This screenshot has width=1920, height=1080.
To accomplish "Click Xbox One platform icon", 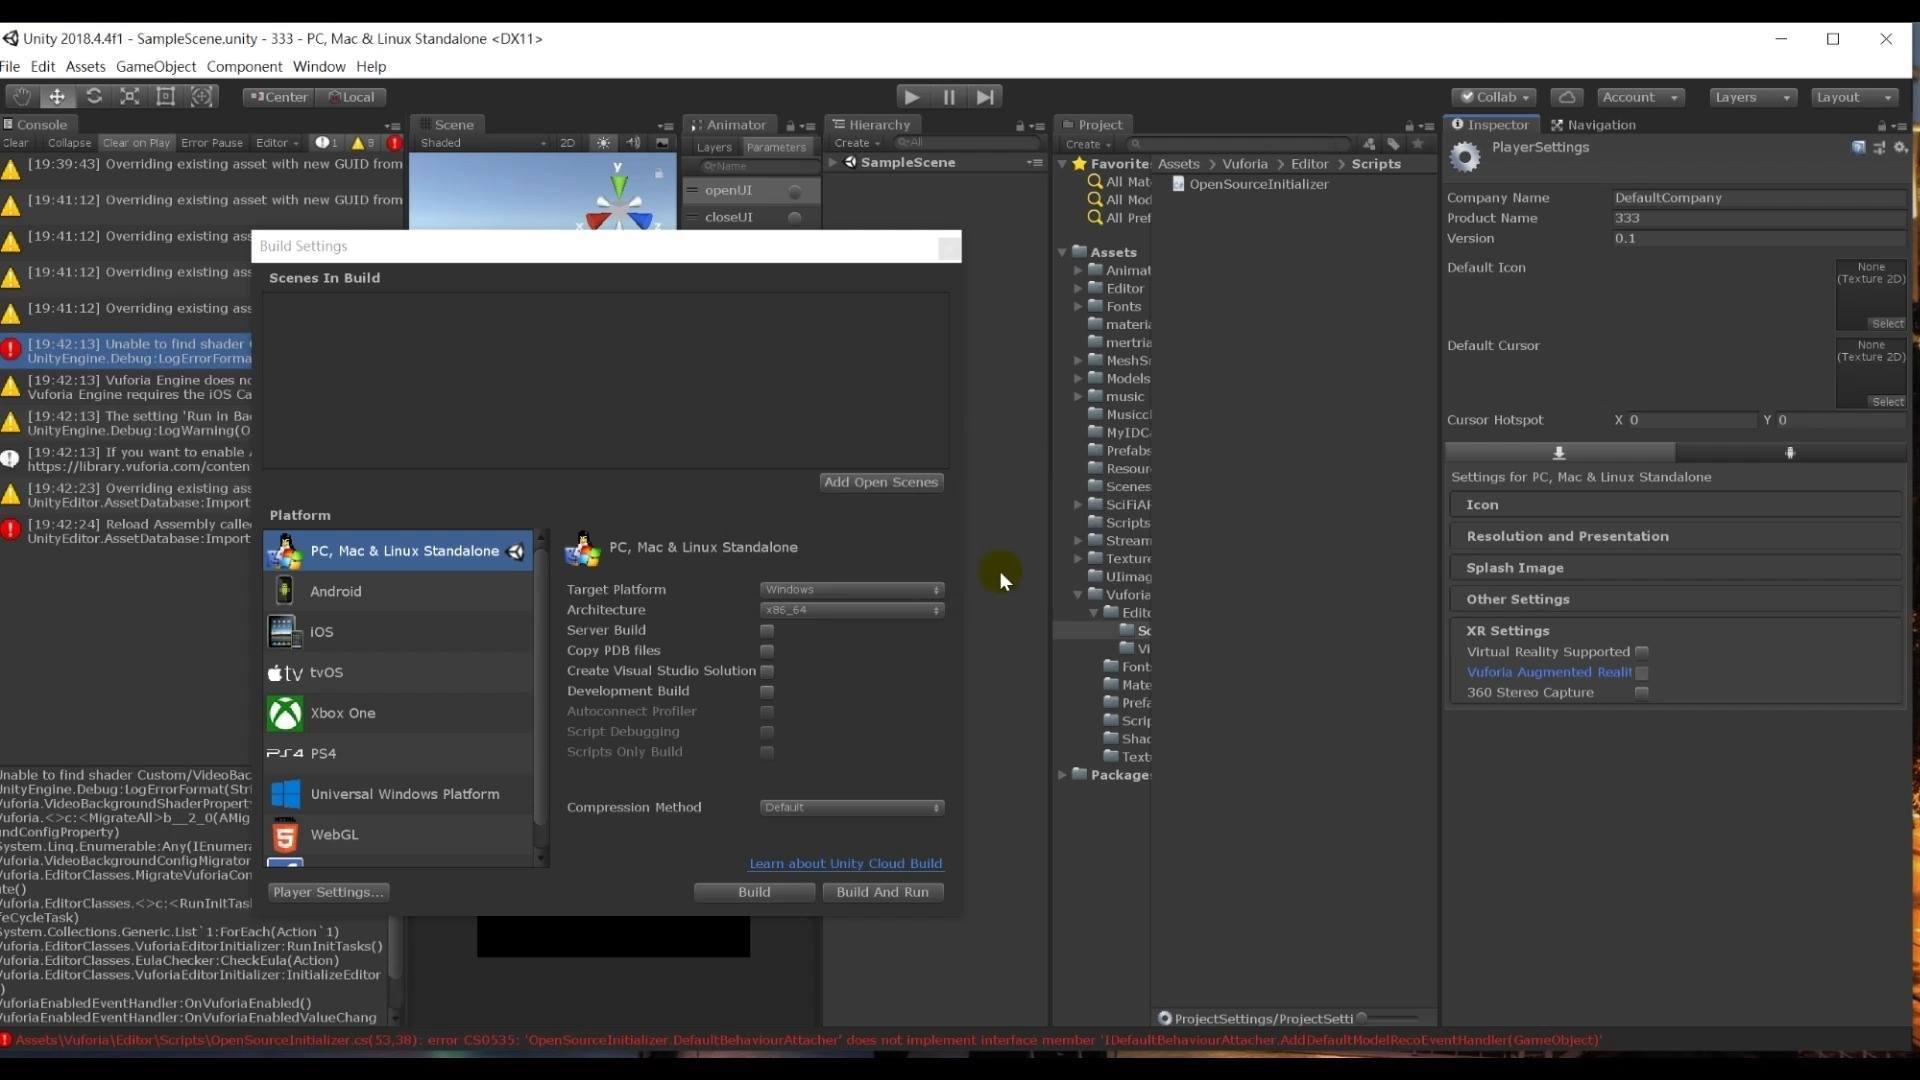I will pos(285,713).
